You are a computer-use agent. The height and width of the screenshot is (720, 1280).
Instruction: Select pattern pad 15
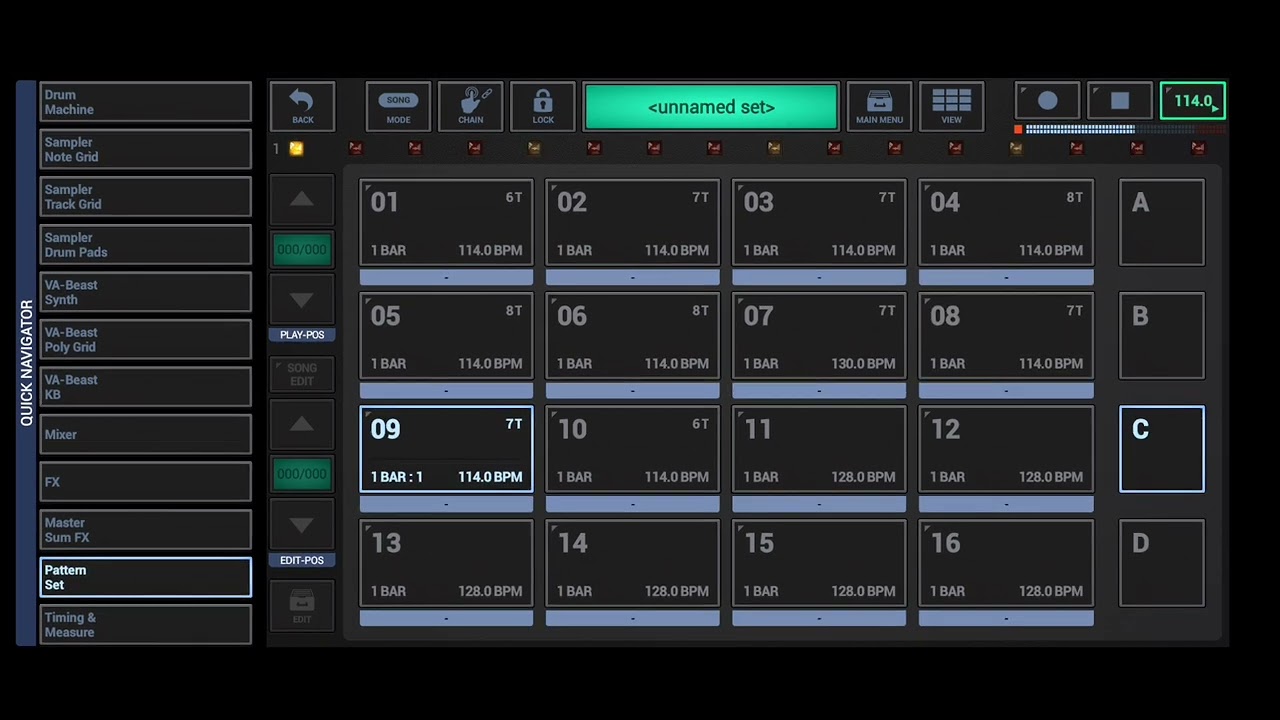pos(819,563)
